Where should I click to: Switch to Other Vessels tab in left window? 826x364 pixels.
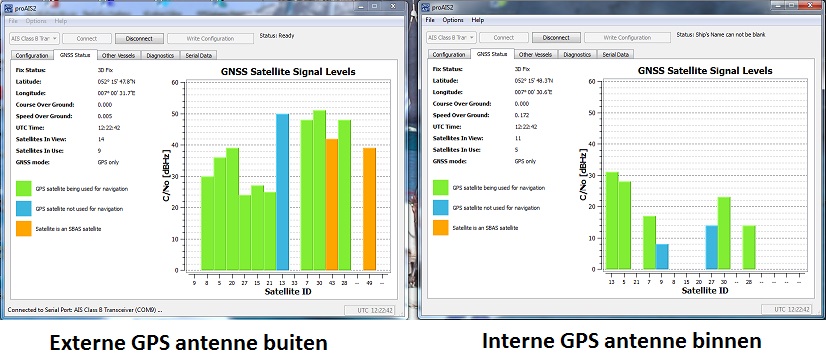coord(119,55)
